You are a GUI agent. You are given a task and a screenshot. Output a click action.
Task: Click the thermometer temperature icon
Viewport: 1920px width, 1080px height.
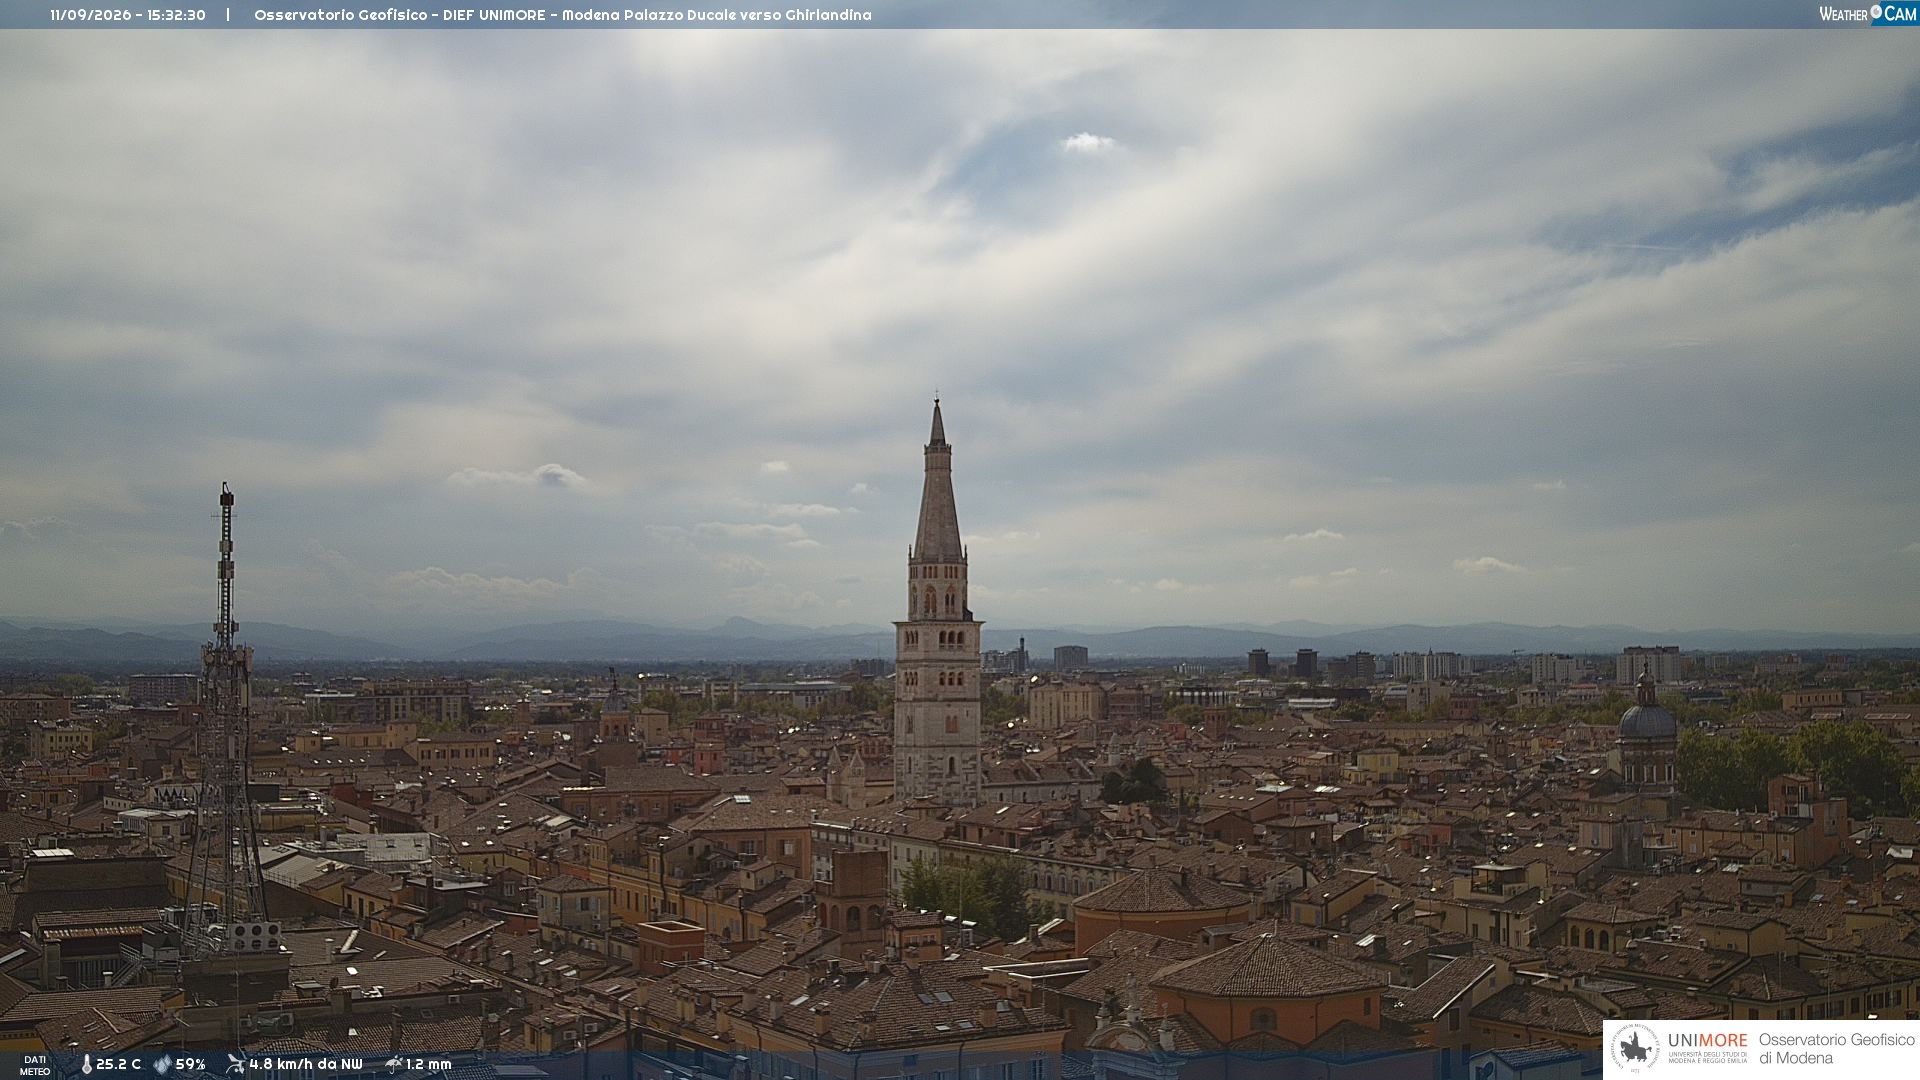coord(86,1065)
